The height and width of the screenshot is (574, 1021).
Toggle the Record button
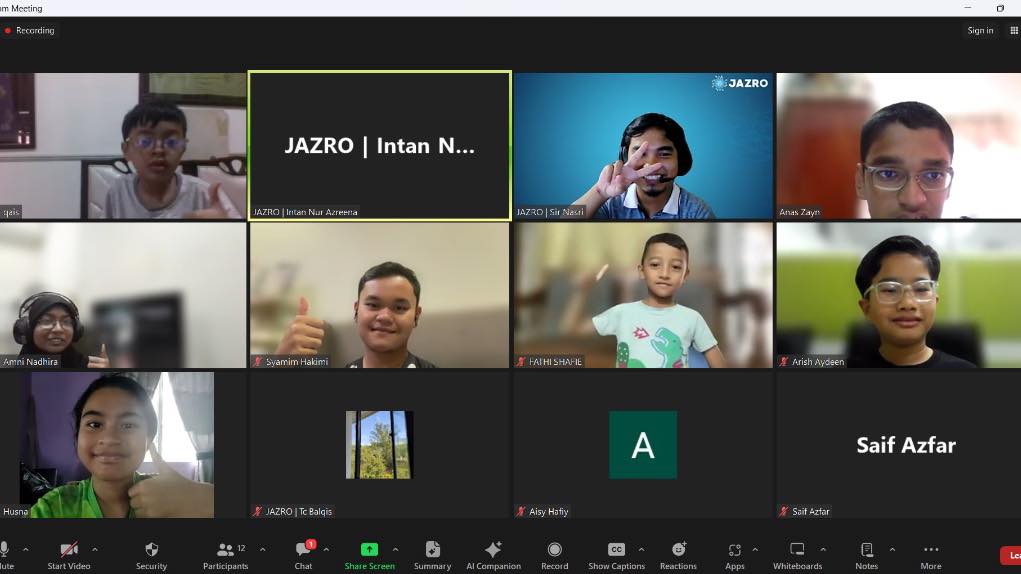click(x=554, y=555)
